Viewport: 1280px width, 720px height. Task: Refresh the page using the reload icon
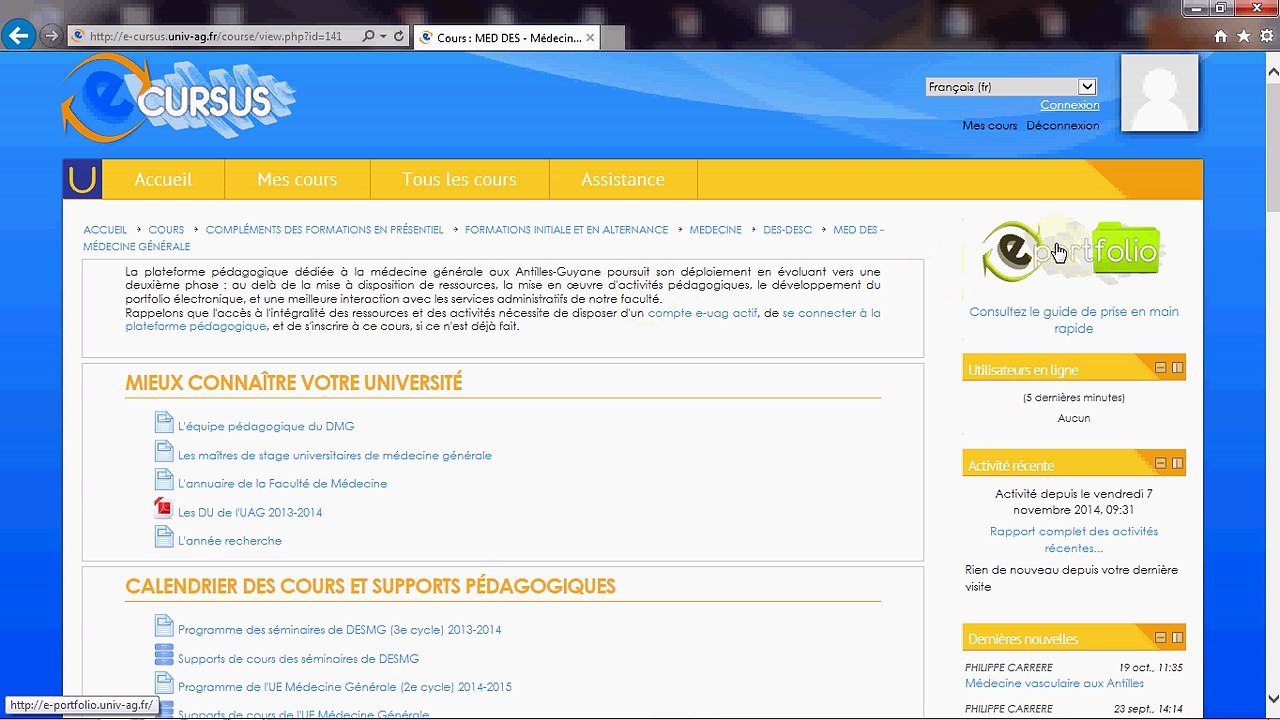pyautogui.click(x=399, y=37)
